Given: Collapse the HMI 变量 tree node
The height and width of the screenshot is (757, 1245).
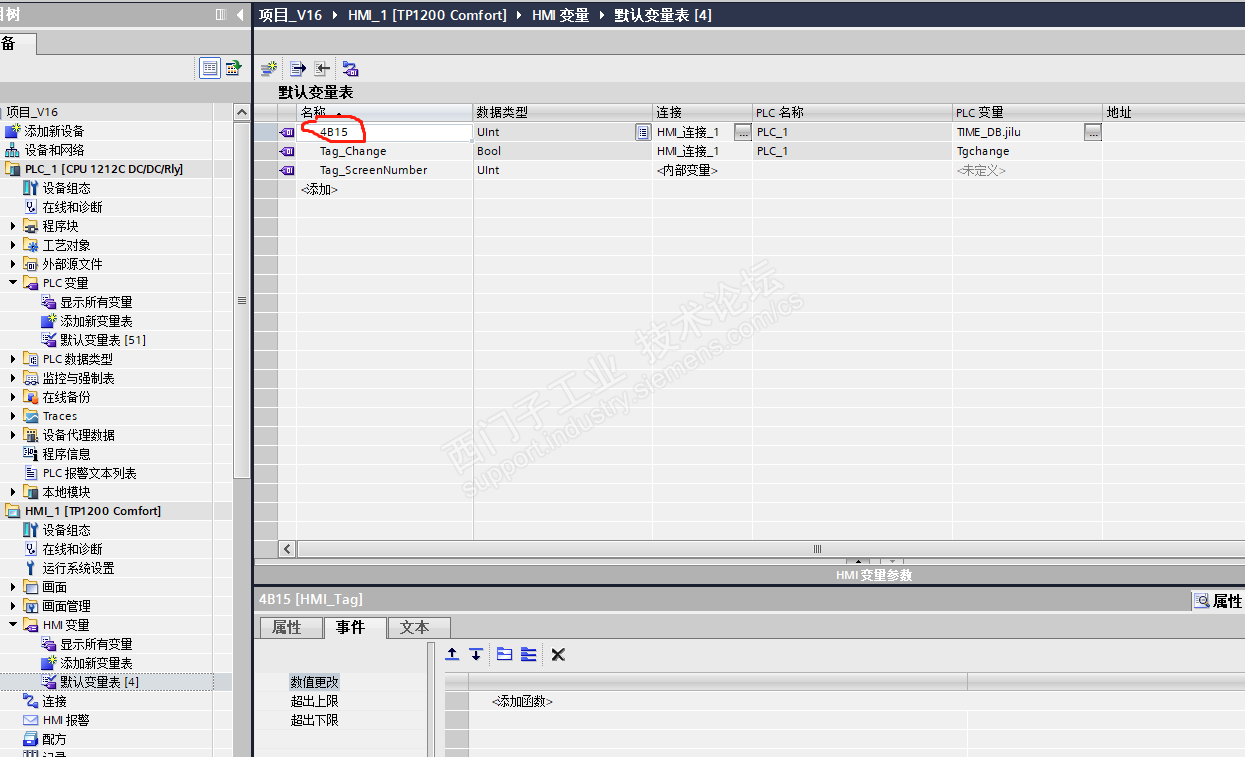Looking at the screenshot, I should tap(13, 625).
